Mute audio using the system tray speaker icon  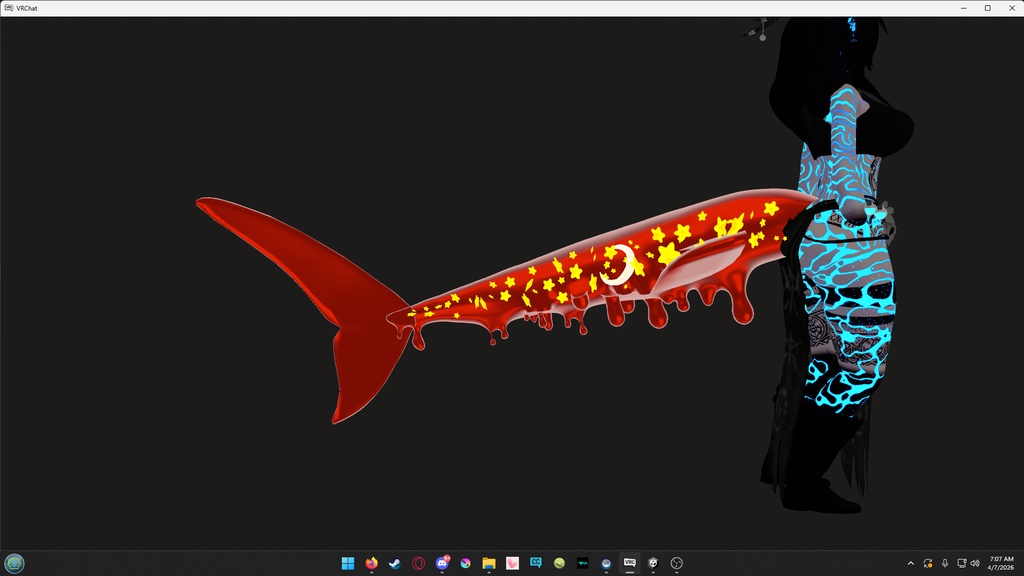click(975, 563)
